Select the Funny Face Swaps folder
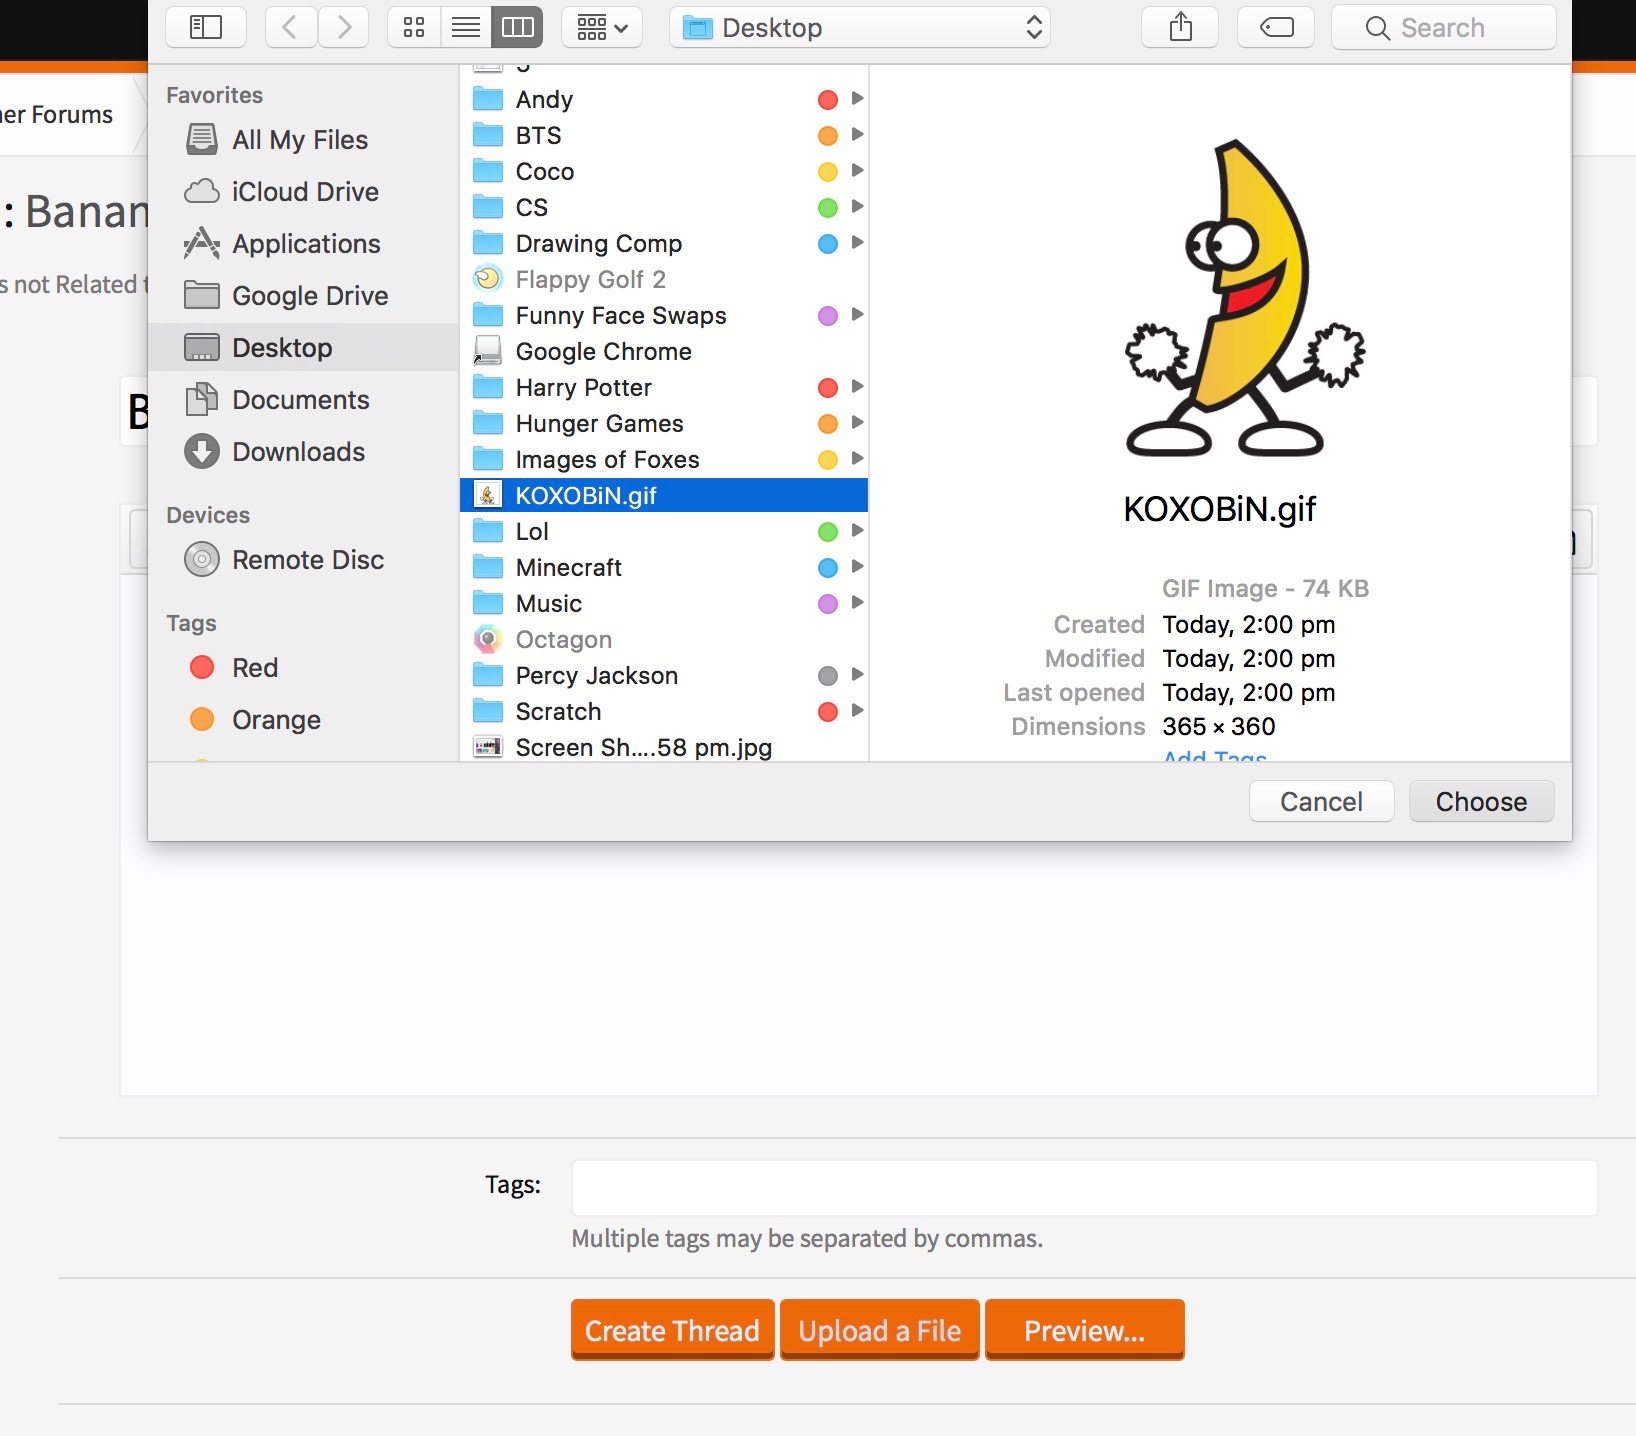This screenshot has height=1436, width=1636. click(x=664, y=315)
